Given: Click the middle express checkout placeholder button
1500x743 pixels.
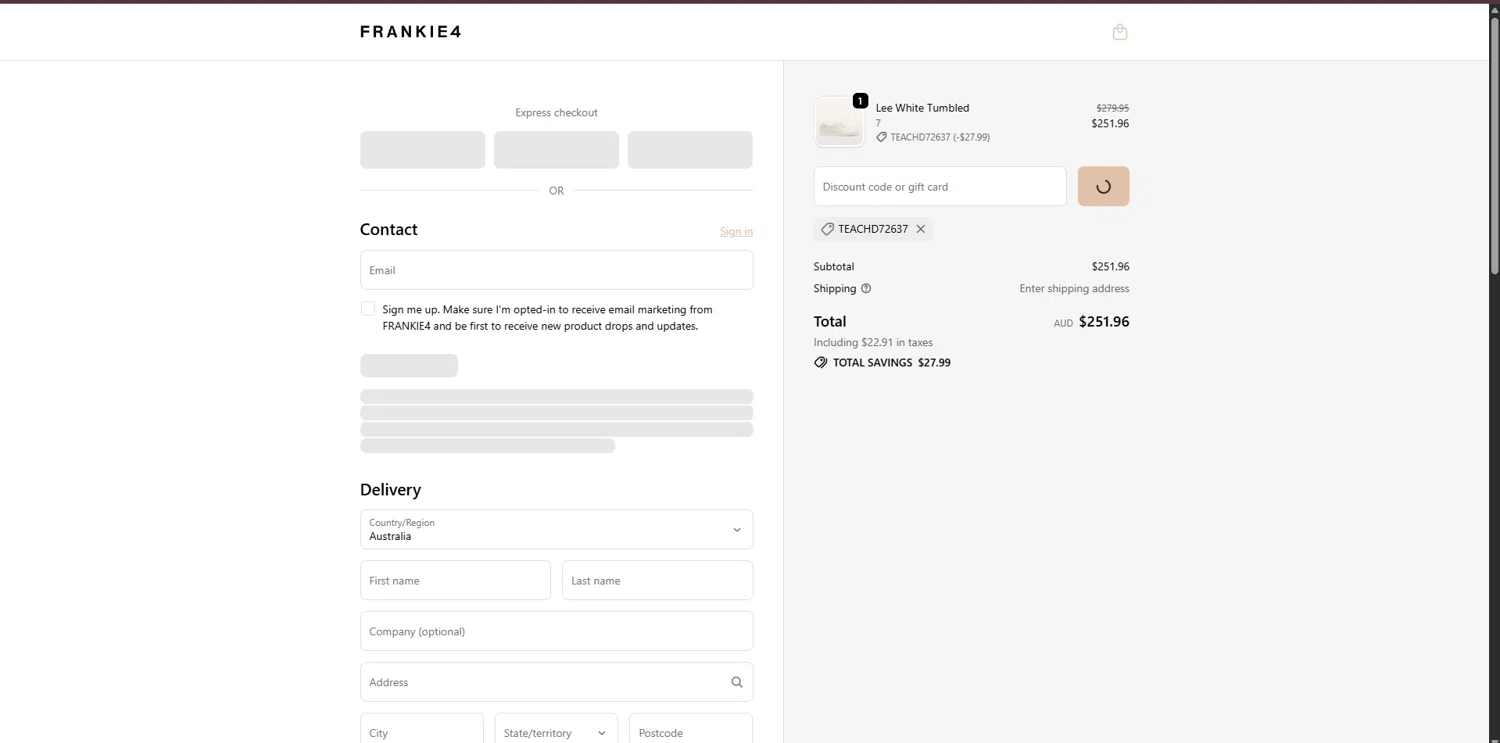Looking at the screenshot, I should [557, 150].
